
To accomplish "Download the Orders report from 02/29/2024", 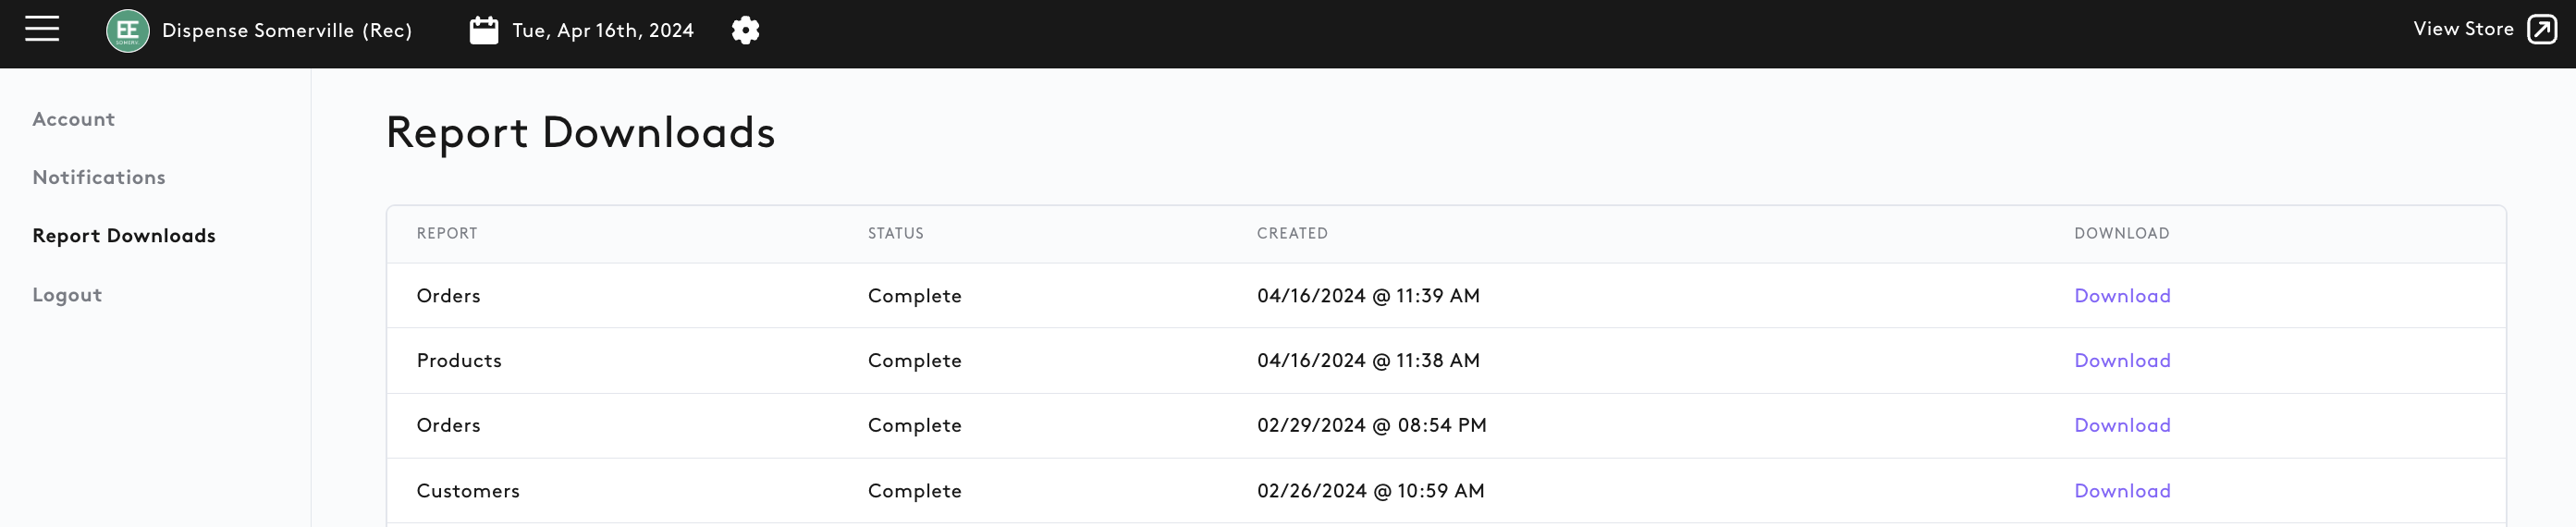I will [2122, 426].
